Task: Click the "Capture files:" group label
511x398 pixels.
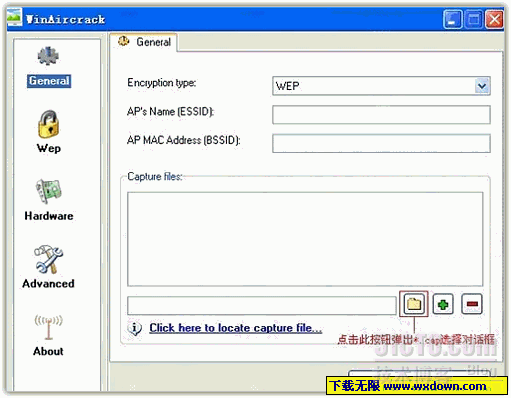Action: (x=155, y=176)
